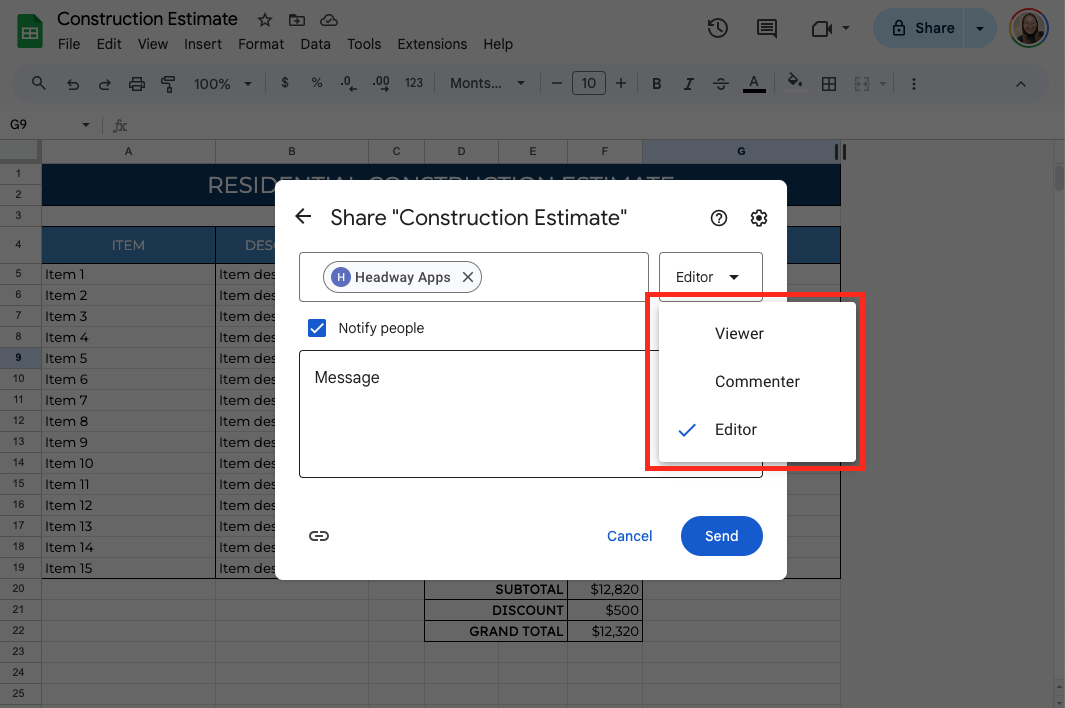Open the text color picker
The width and height of the screenshot is (1065, 708).
pyautogui.click(x=754, y=84)
